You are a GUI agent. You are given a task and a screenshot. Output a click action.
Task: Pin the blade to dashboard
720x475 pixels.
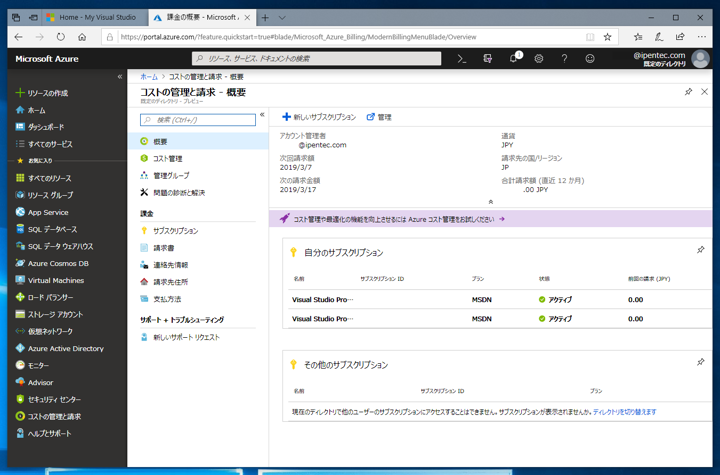pos(688,92)
